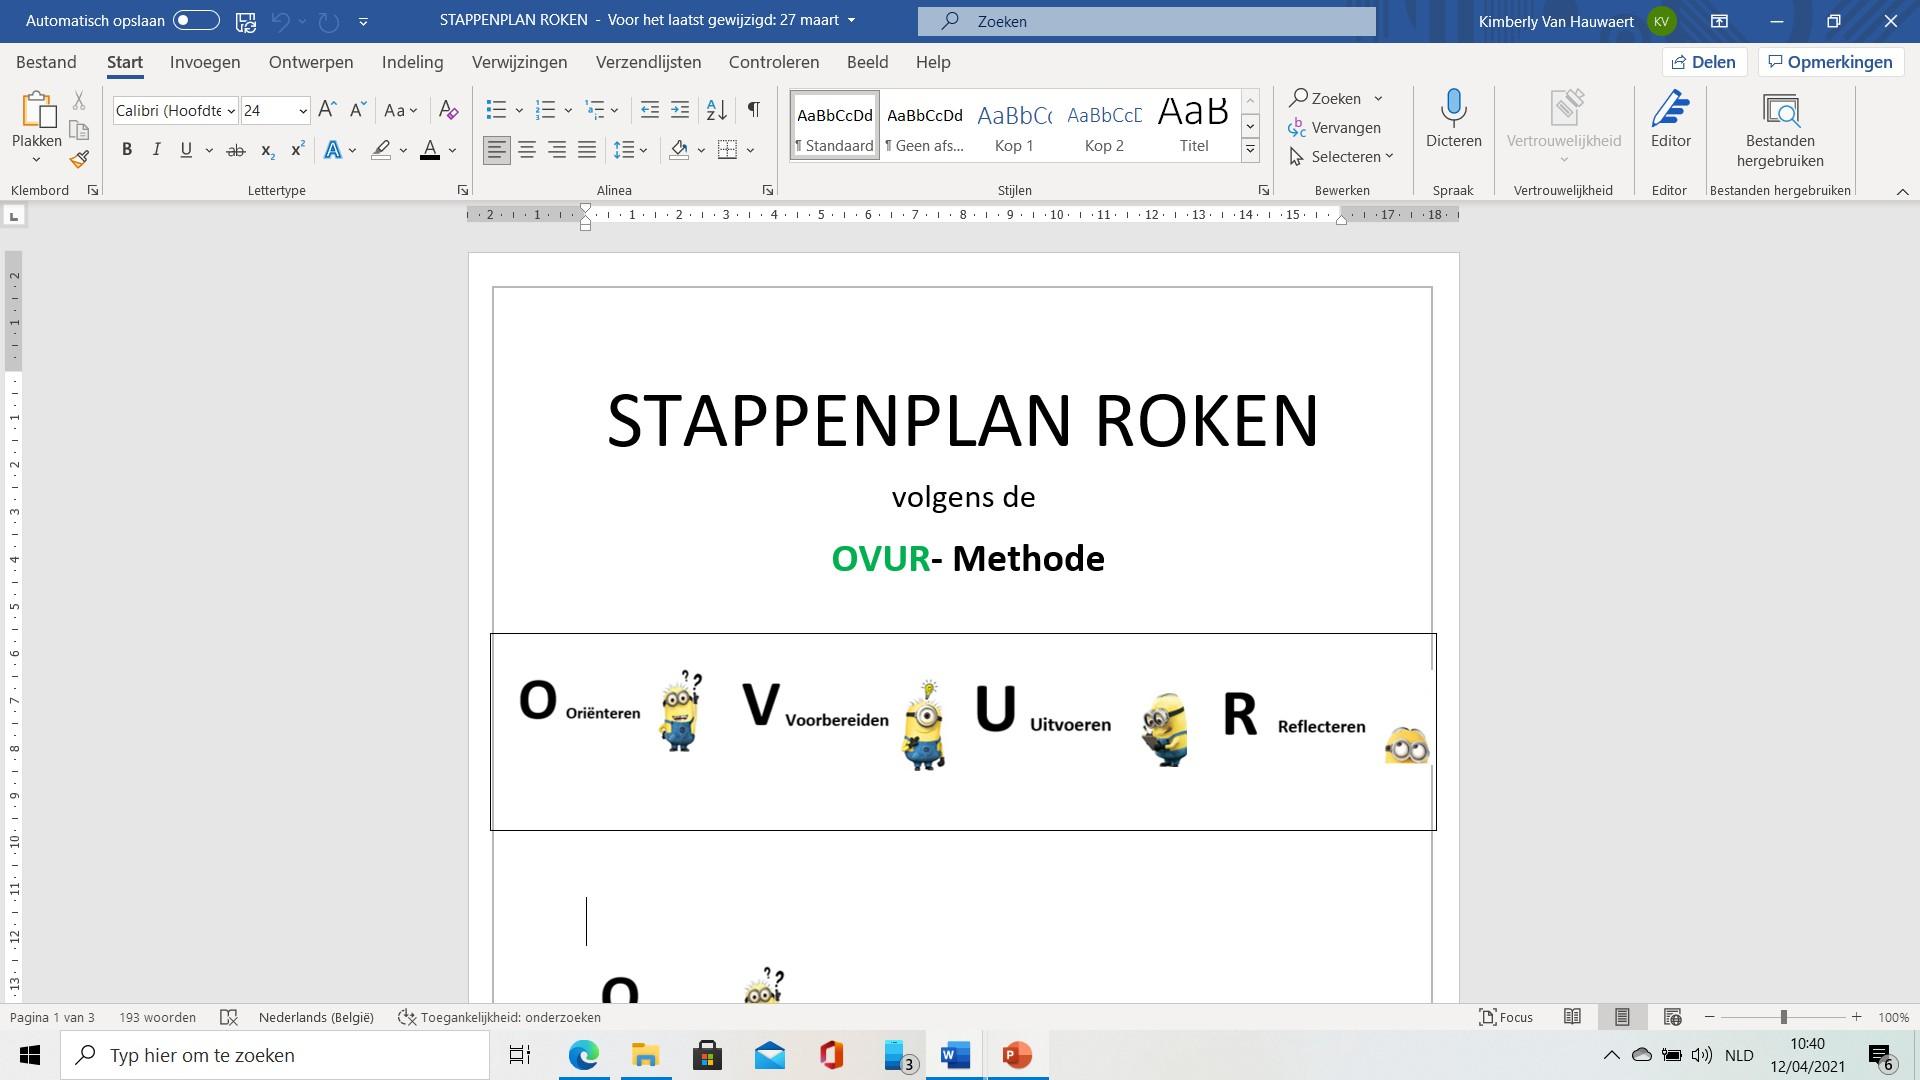Open the Editor pen icon

click(1670, 108)
